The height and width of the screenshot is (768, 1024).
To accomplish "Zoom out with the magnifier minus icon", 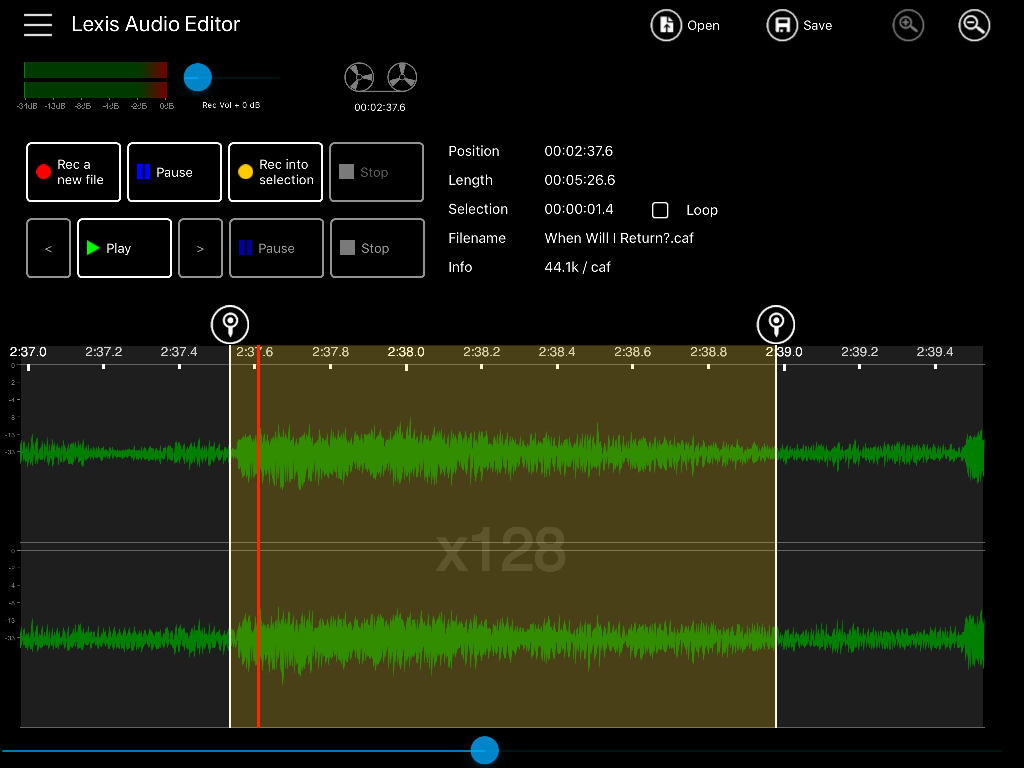I will click(974, 25).
